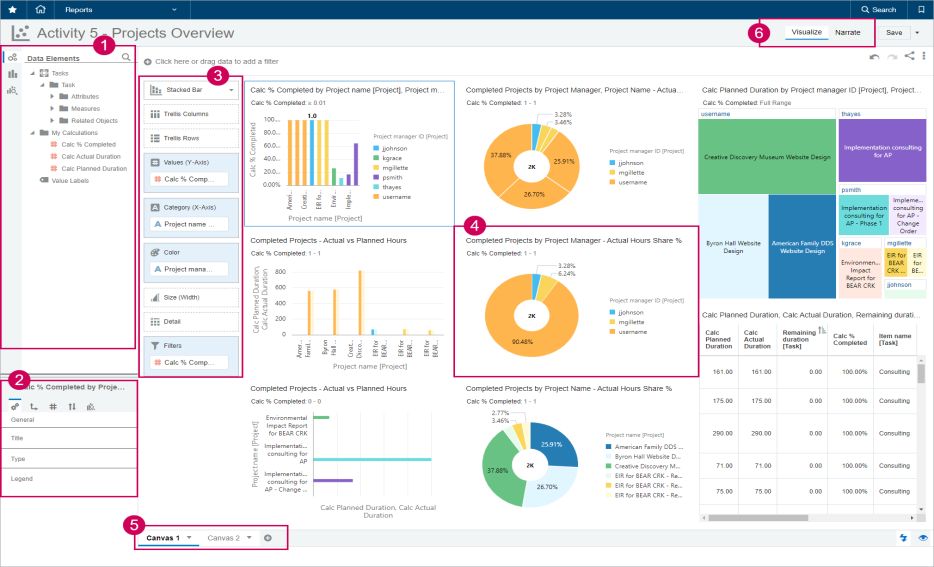
Task: Select the Canvas 1 tab
Action: click(163, 538)
